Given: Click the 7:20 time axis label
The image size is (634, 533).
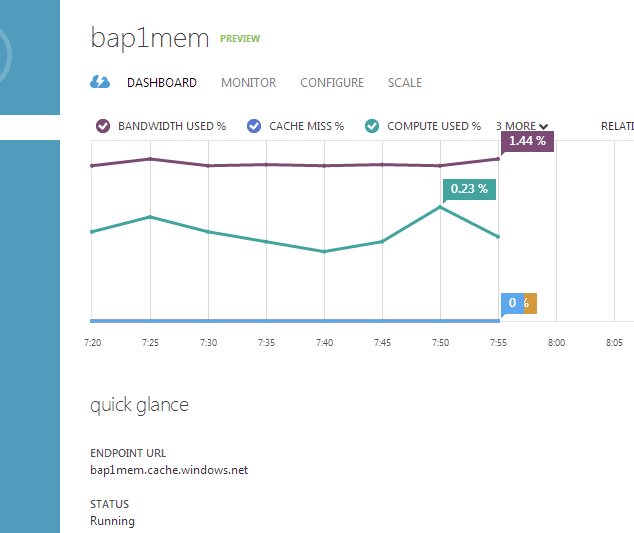Looking at the screenshot, I should pyautogui.click(x=93, y=343).
